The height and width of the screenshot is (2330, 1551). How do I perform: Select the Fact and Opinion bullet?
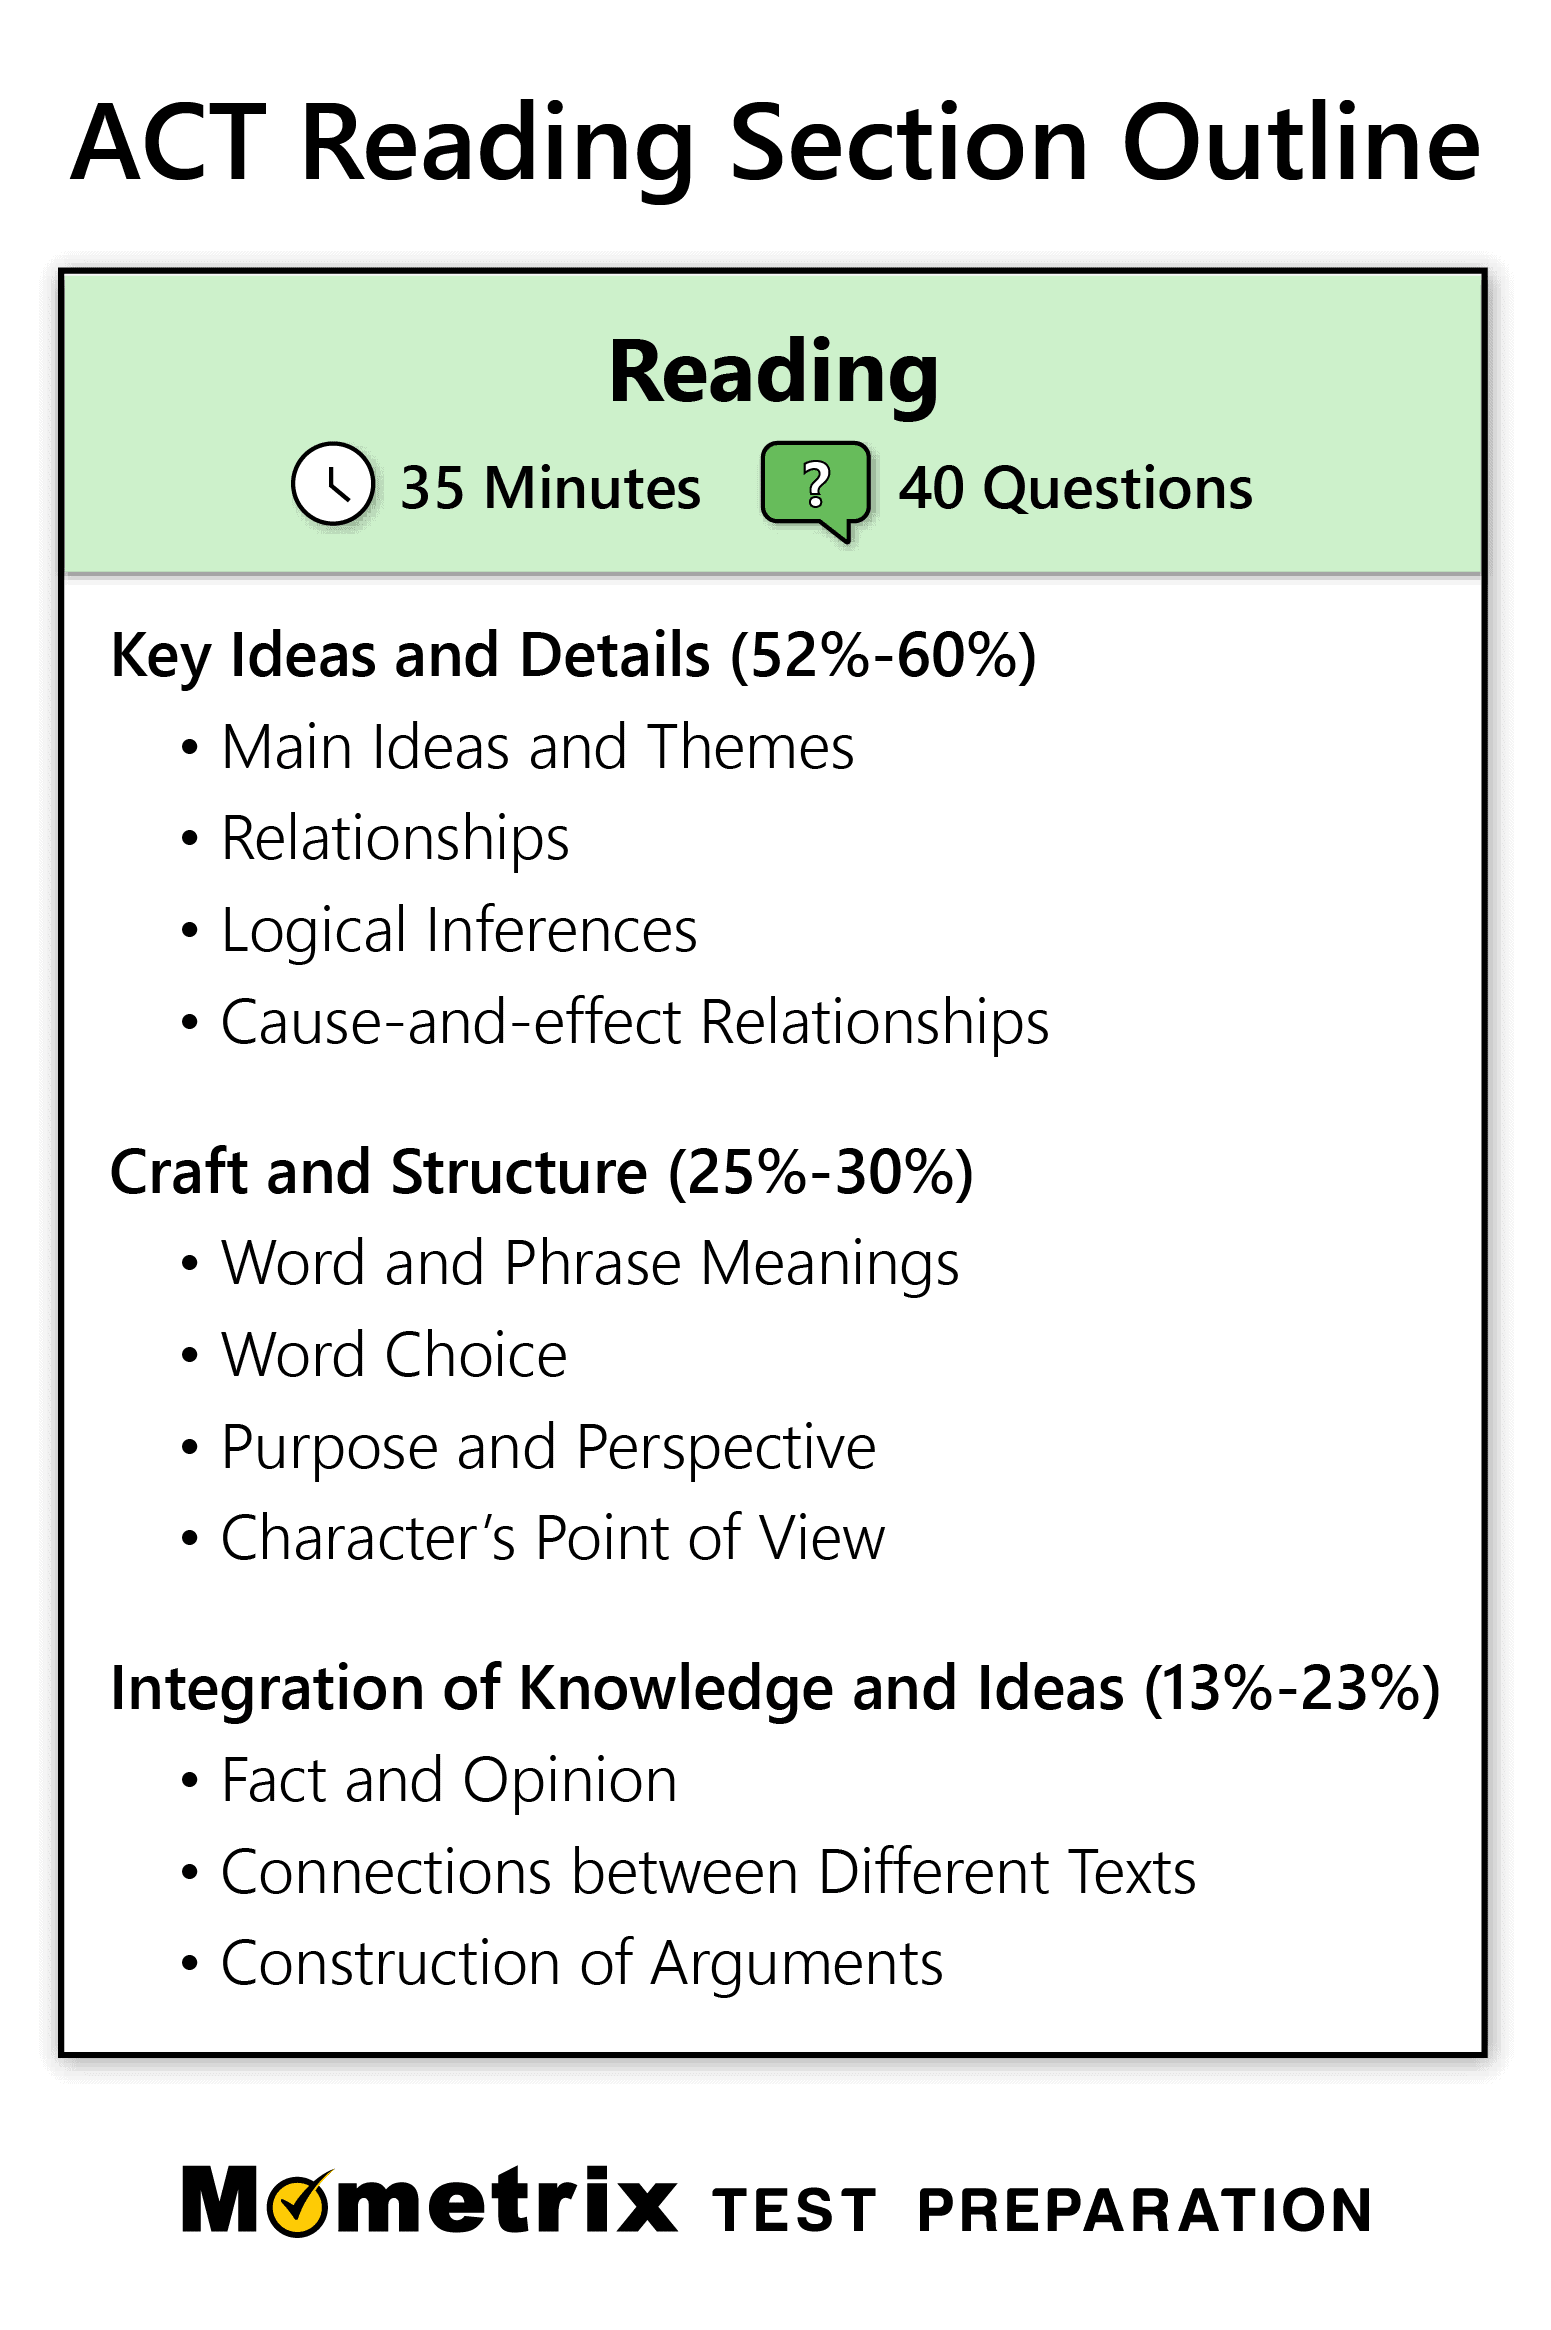[449, 1781]
